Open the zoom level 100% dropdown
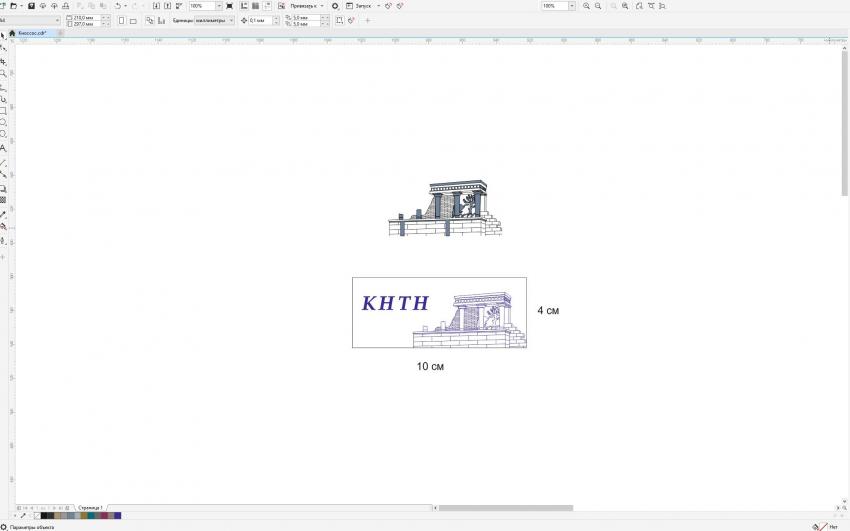 click(x=219, y=6)
